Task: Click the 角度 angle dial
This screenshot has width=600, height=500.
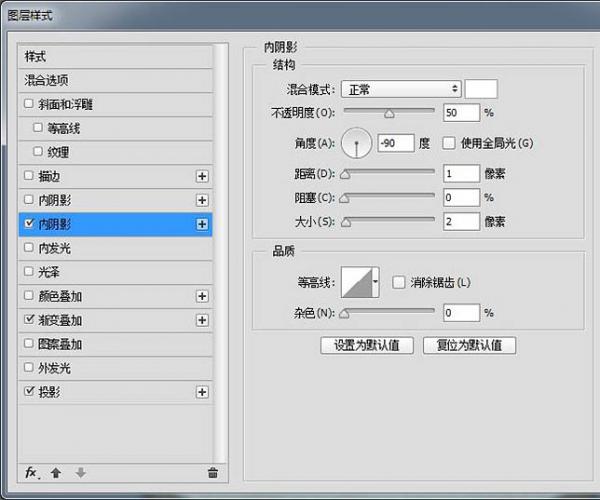Action: (356, 143)
